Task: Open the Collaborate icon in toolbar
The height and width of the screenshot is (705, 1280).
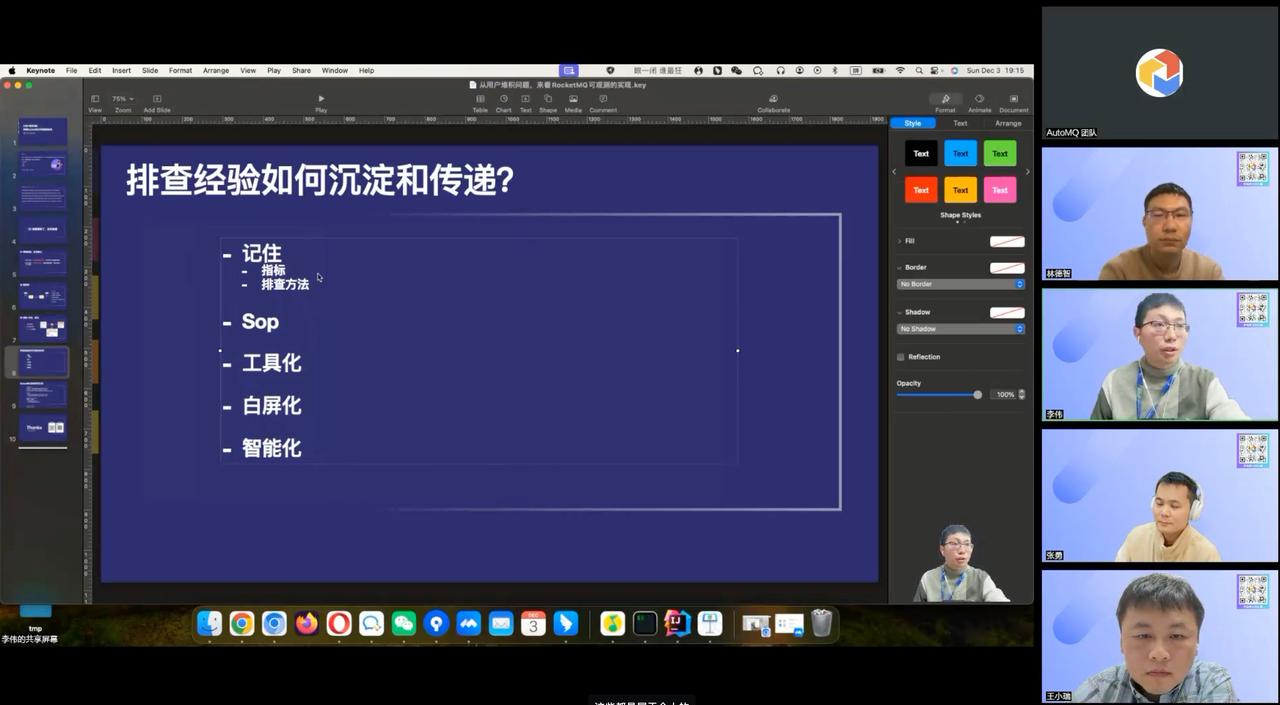Action: point(773,99)
